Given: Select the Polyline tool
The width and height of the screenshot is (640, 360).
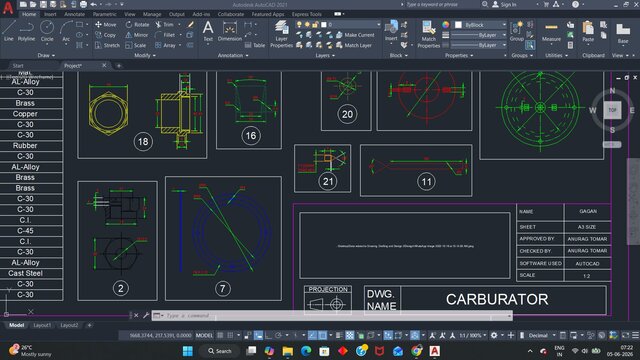Looking at the screenshot, I should coord(26,31).
